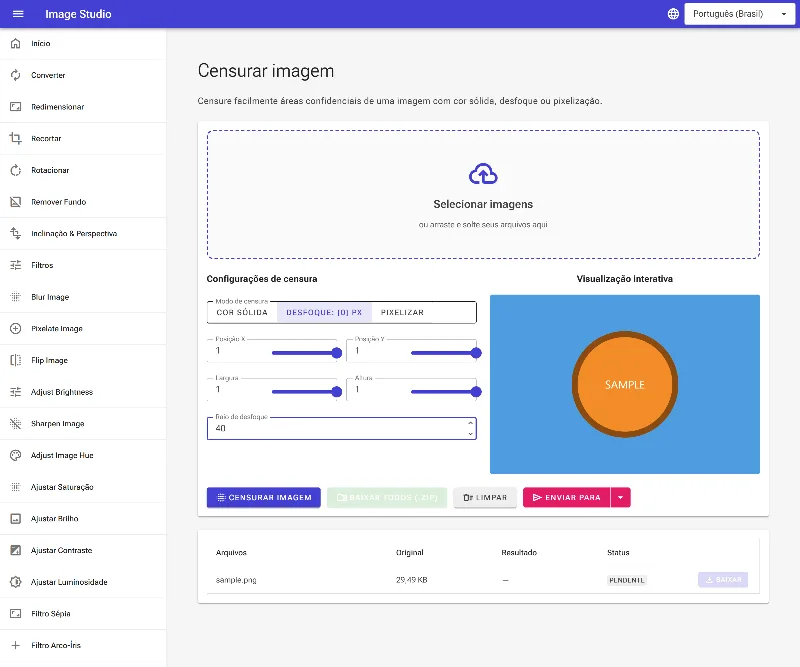
Task: Increase blur radius with up stepper
Action: click(x=470, y=423)
